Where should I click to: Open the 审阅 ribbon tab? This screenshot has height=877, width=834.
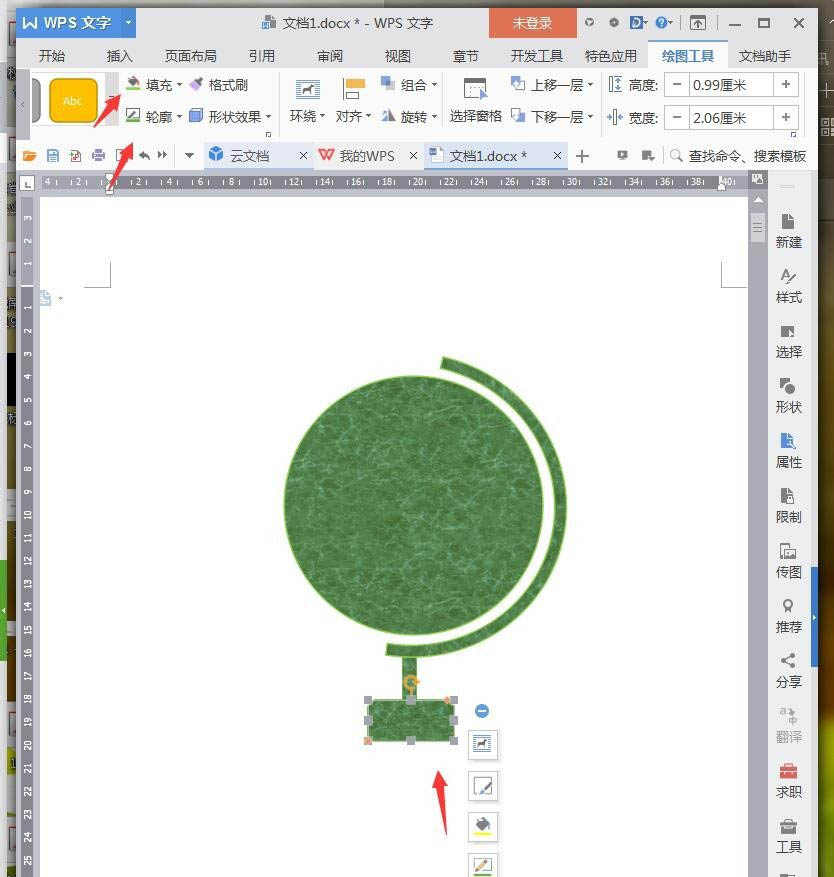click(330, 56)
